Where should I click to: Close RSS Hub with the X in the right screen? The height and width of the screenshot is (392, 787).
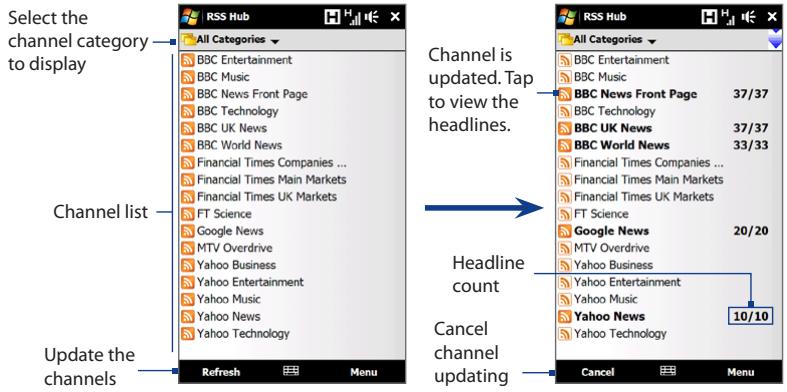coord(772,17)
